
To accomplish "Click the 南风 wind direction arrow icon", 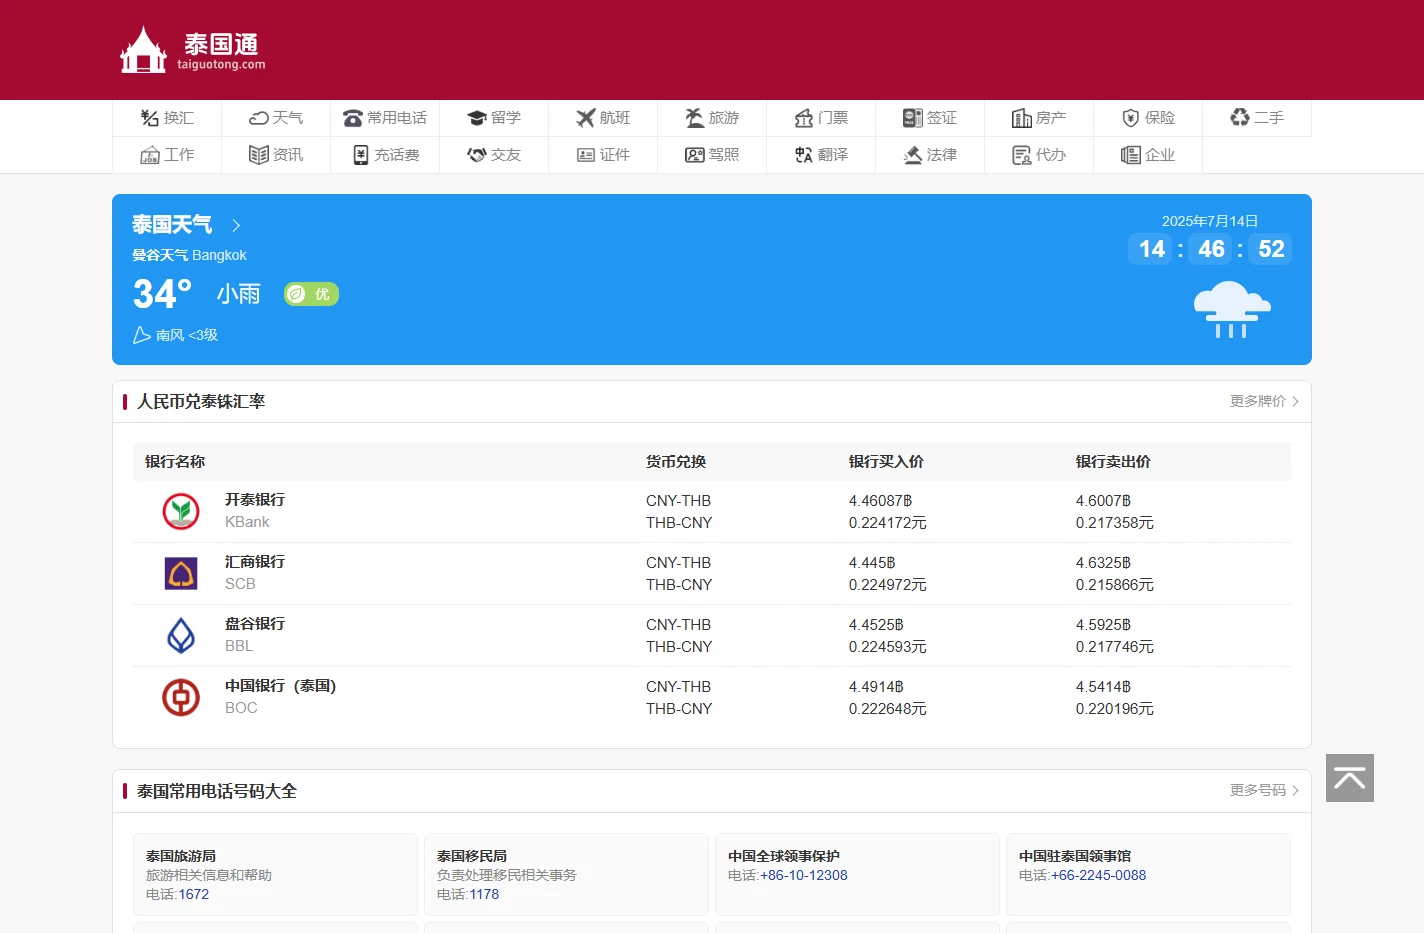I will point(142,335).
